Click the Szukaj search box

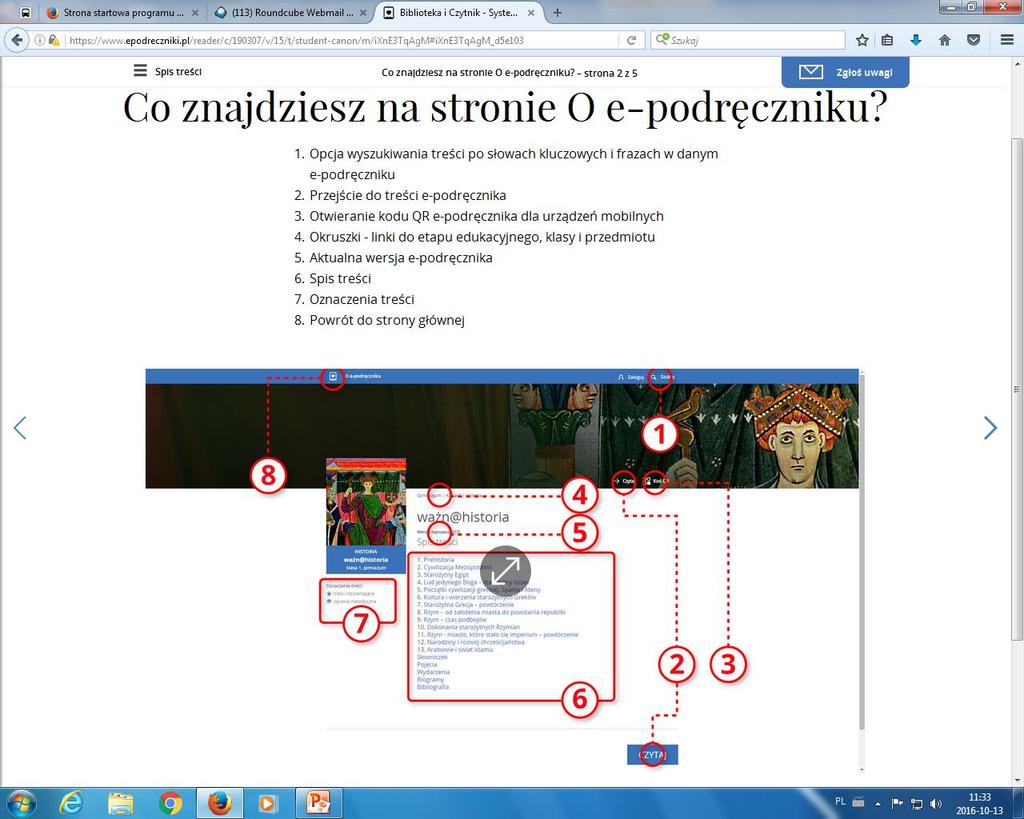point(747,40)
